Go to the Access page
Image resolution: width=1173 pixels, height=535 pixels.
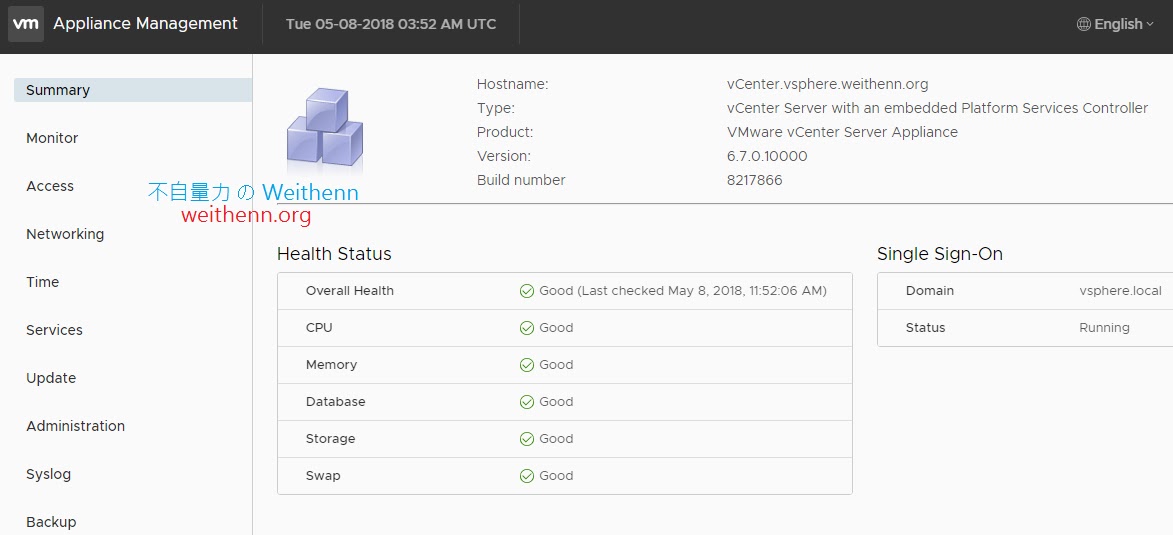pyautogui.click(x=50, y=186)
